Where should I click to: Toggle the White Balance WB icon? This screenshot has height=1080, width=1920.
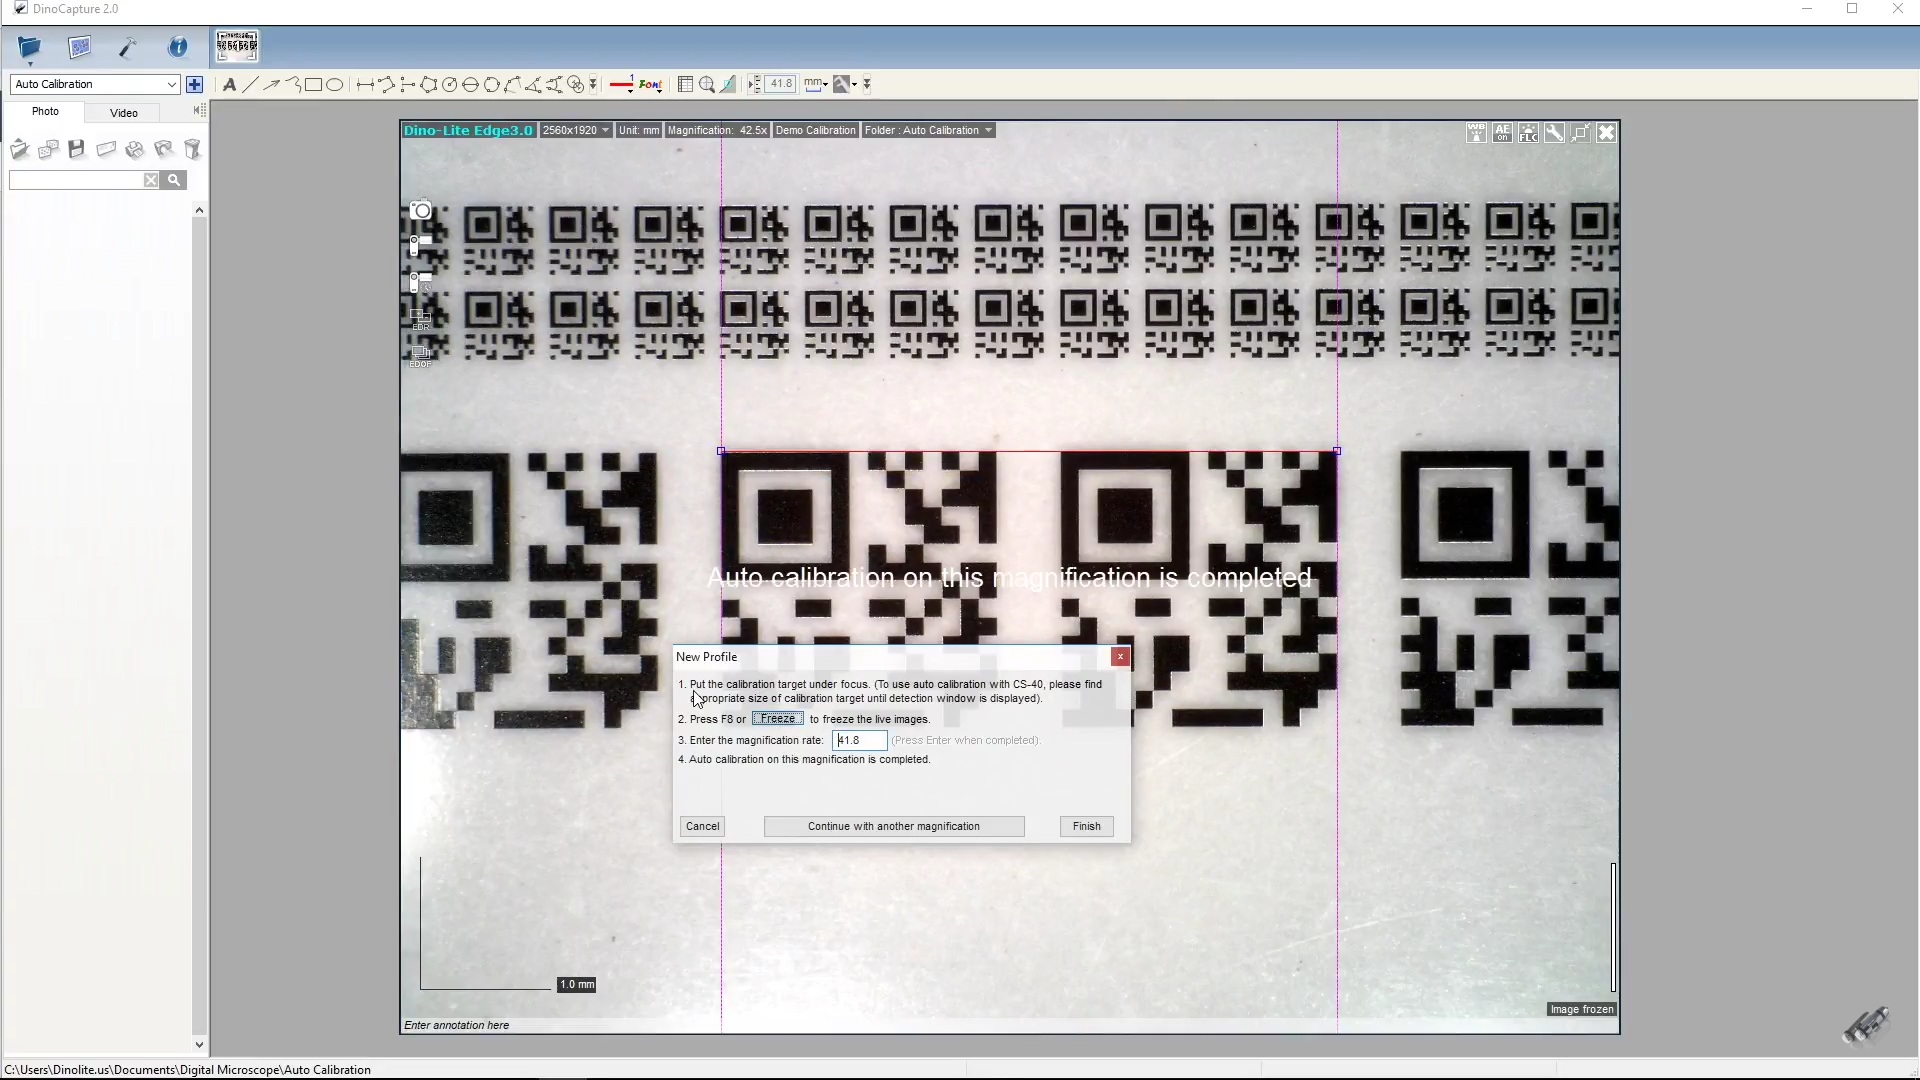click(1476, 133)
